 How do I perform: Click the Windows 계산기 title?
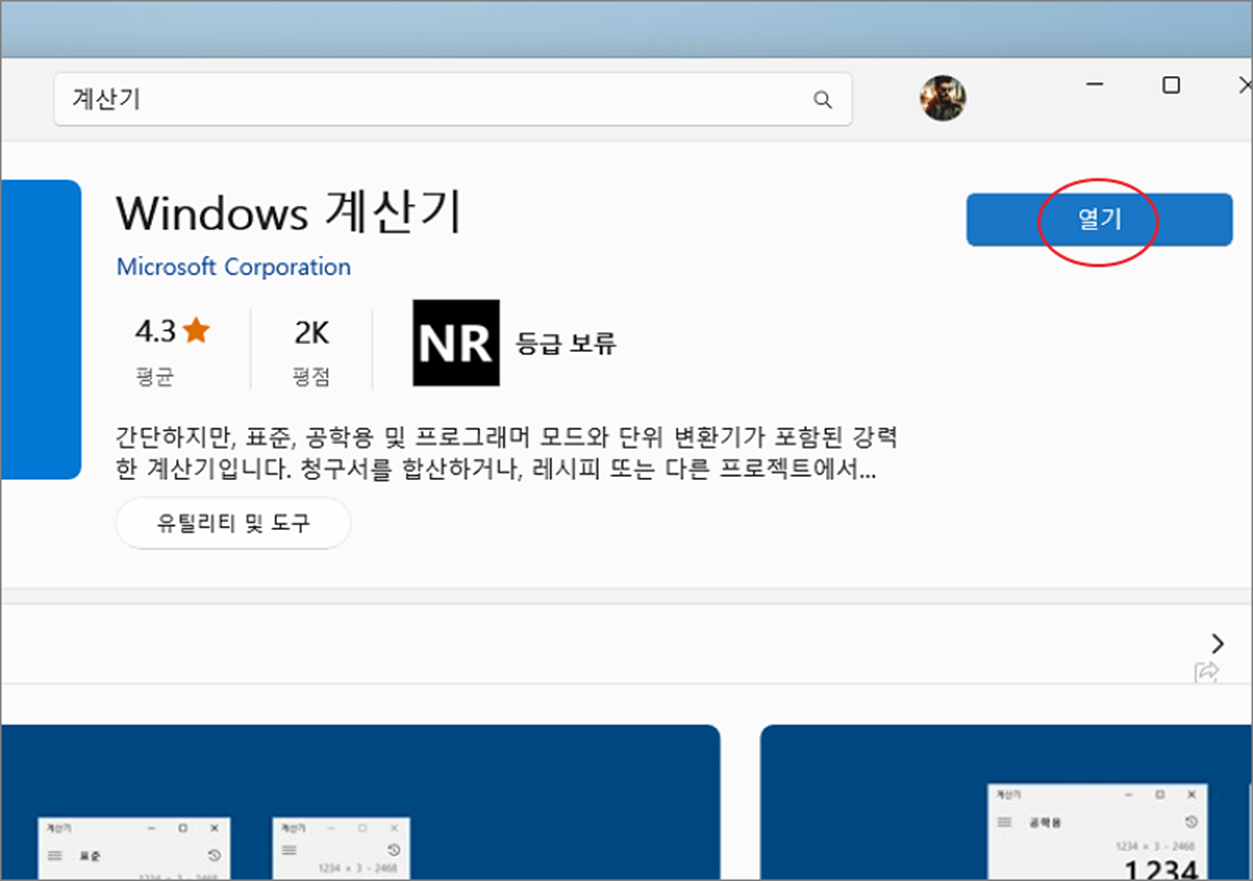[x=289, y=212]
